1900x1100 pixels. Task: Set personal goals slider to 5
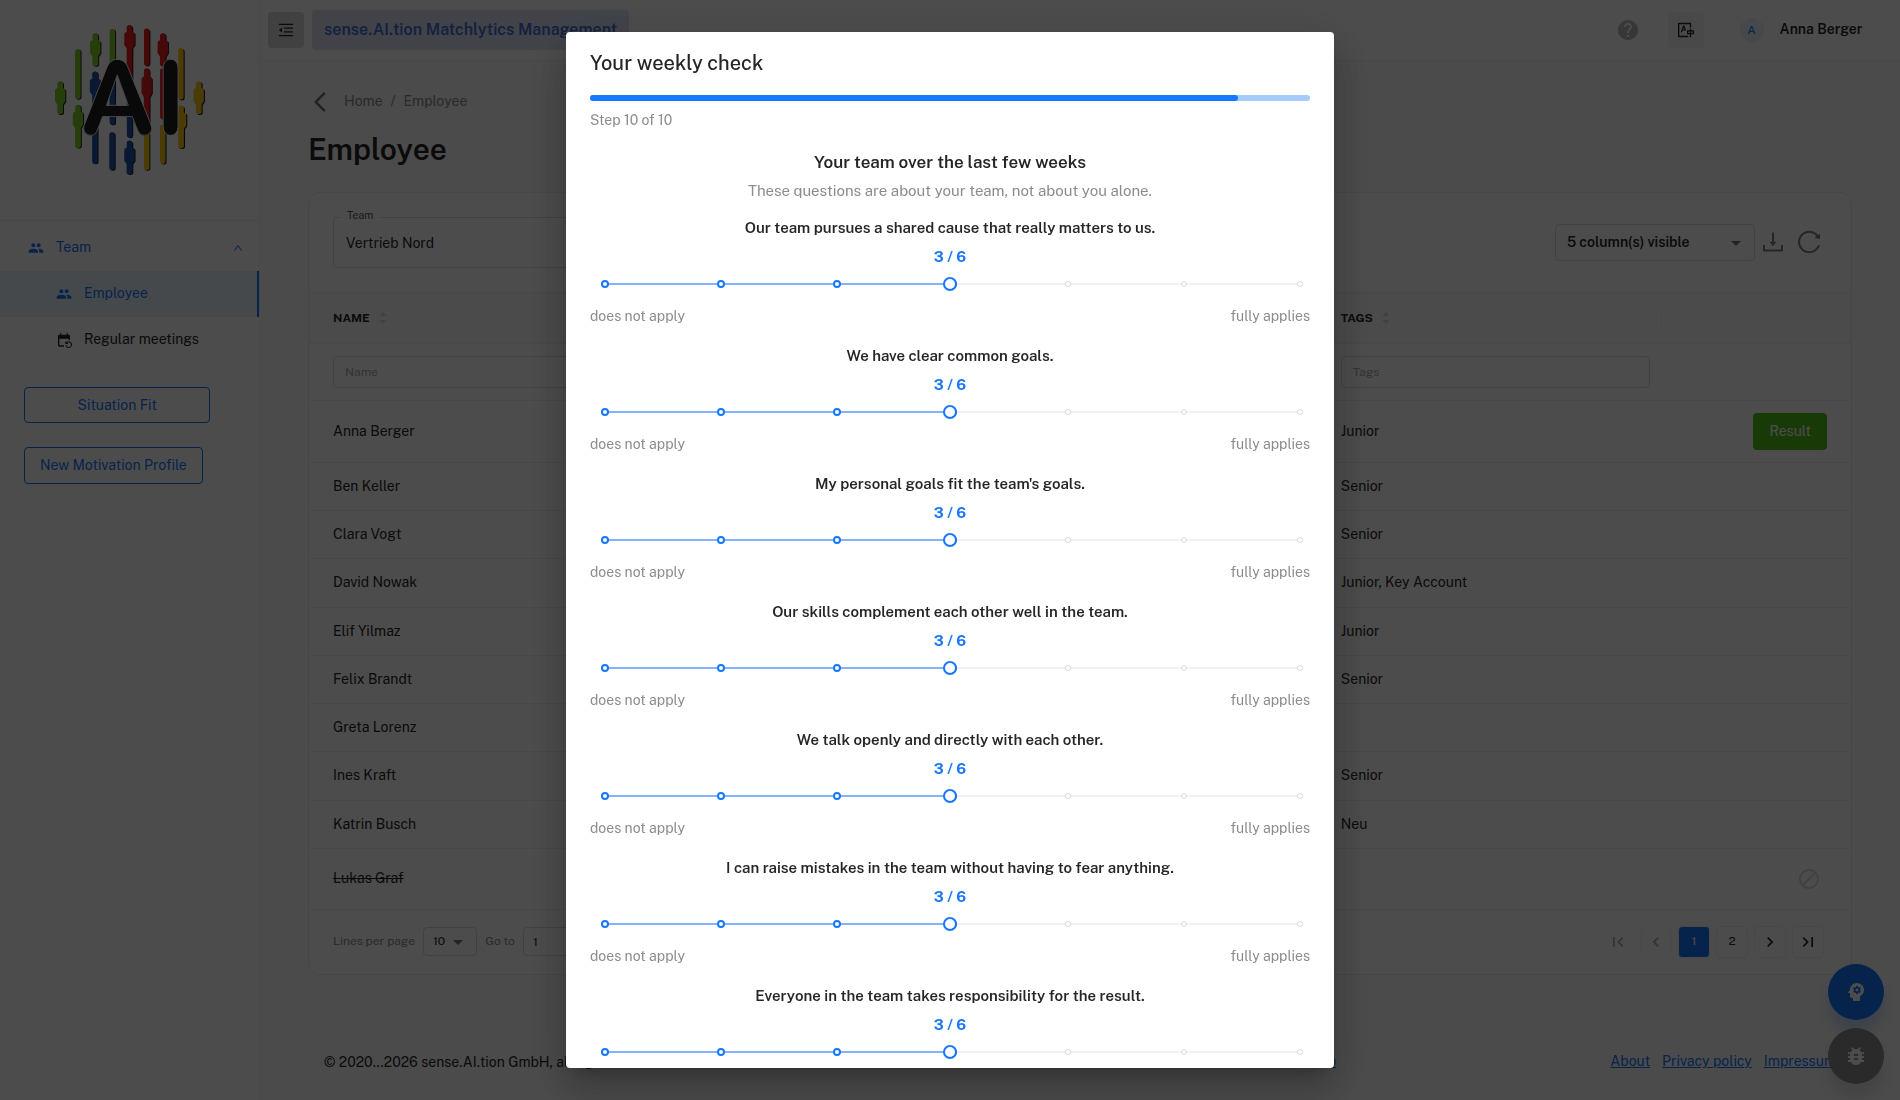click(1184, 540)
